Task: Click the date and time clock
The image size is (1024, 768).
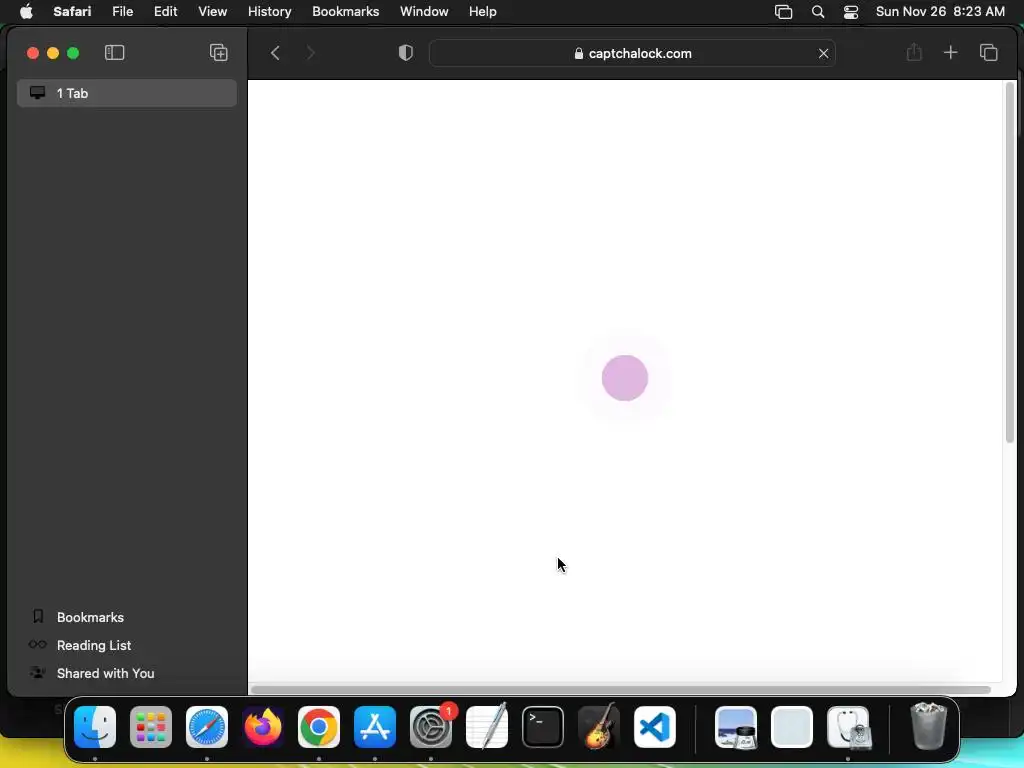Action: click(x=940, y=12)
